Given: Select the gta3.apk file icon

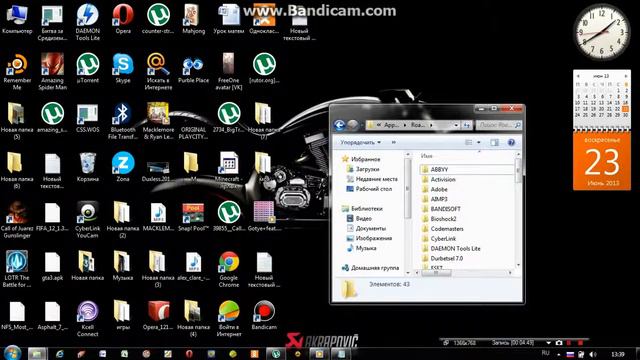Looking at the screenshot, I should coord(52,266).
